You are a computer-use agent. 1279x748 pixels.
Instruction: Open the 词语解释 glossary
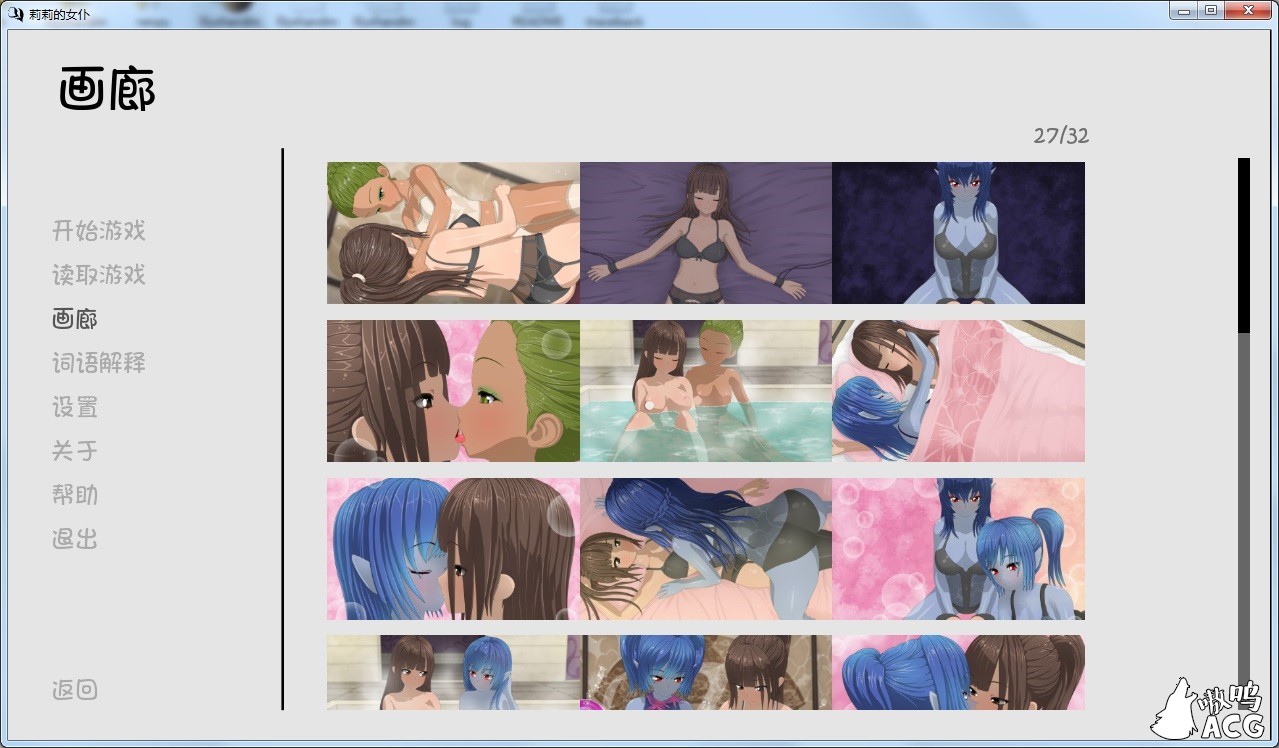point(99,363)
